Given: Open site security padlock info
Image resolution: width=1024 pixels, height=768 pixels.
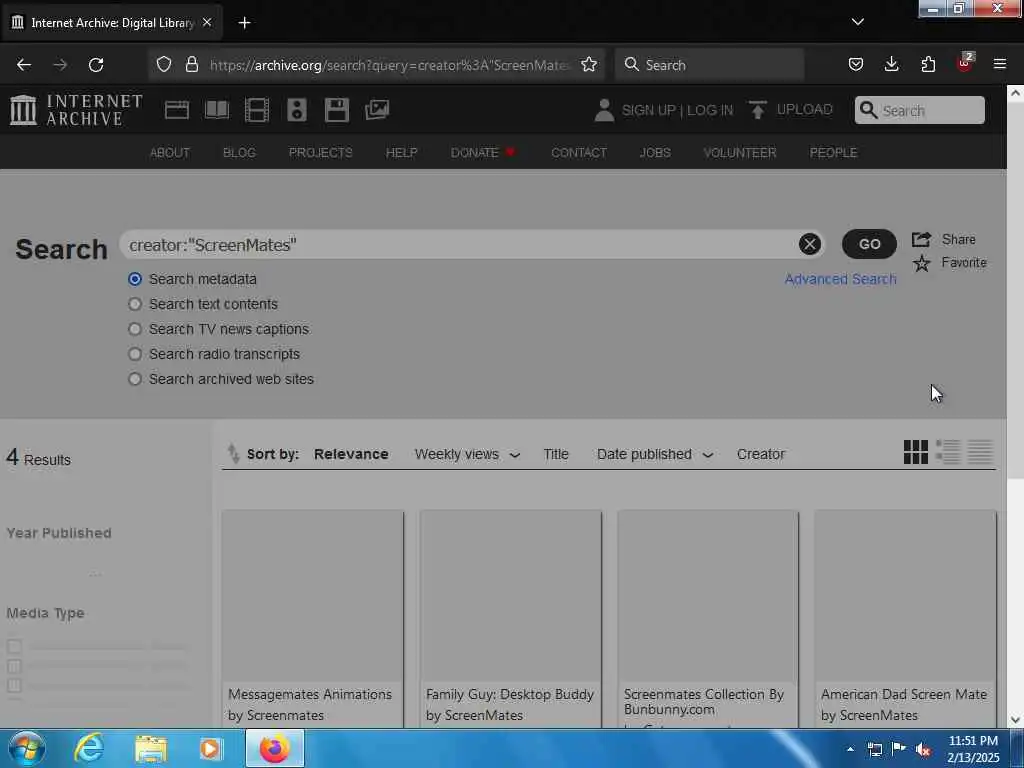Looking at the screenshot, I should [191, 65].
